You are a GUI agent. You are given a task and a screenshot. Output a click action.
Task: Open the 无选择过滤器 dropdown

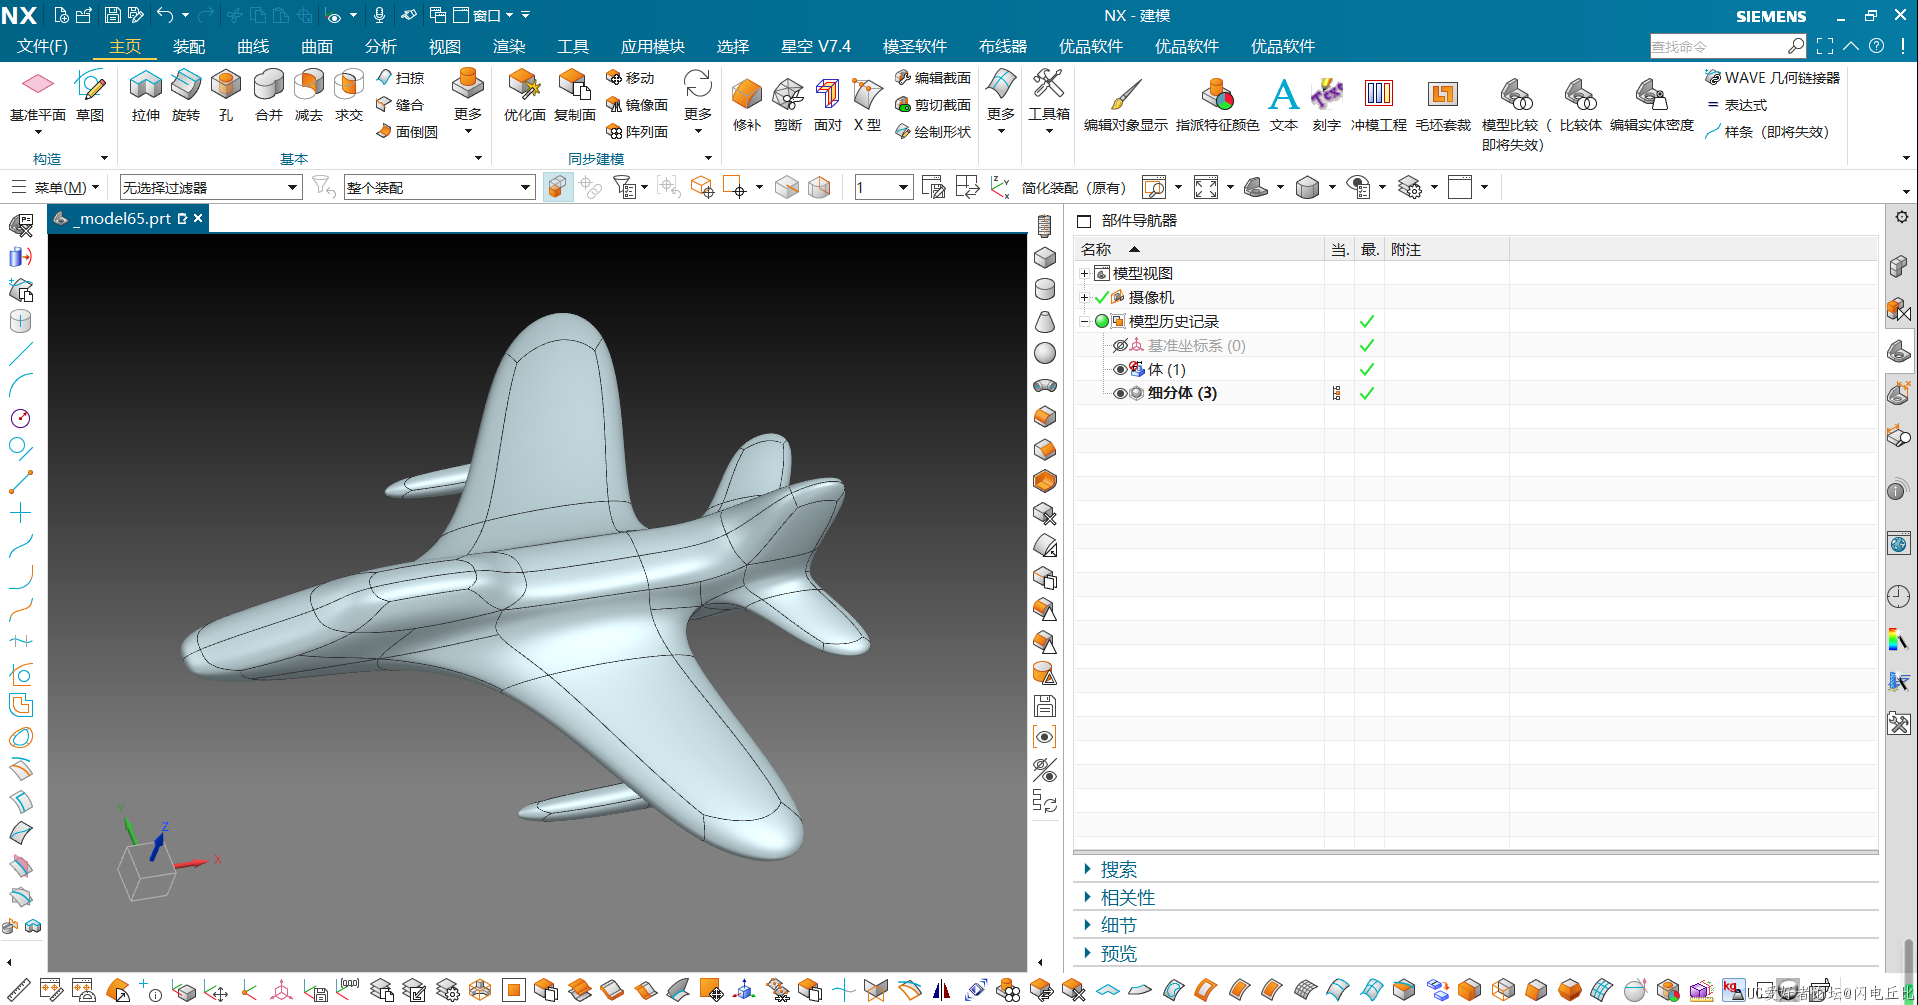[x=211, y=187]
